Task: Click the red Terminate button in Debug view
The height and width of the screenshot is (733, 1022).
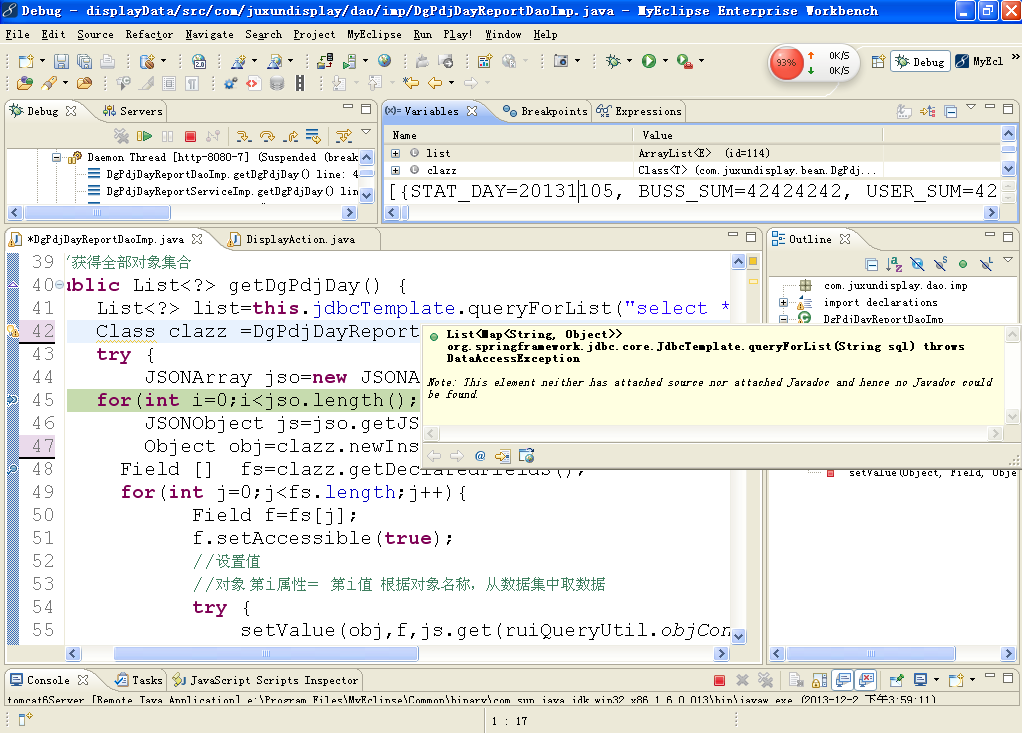Action: [190, 136]
